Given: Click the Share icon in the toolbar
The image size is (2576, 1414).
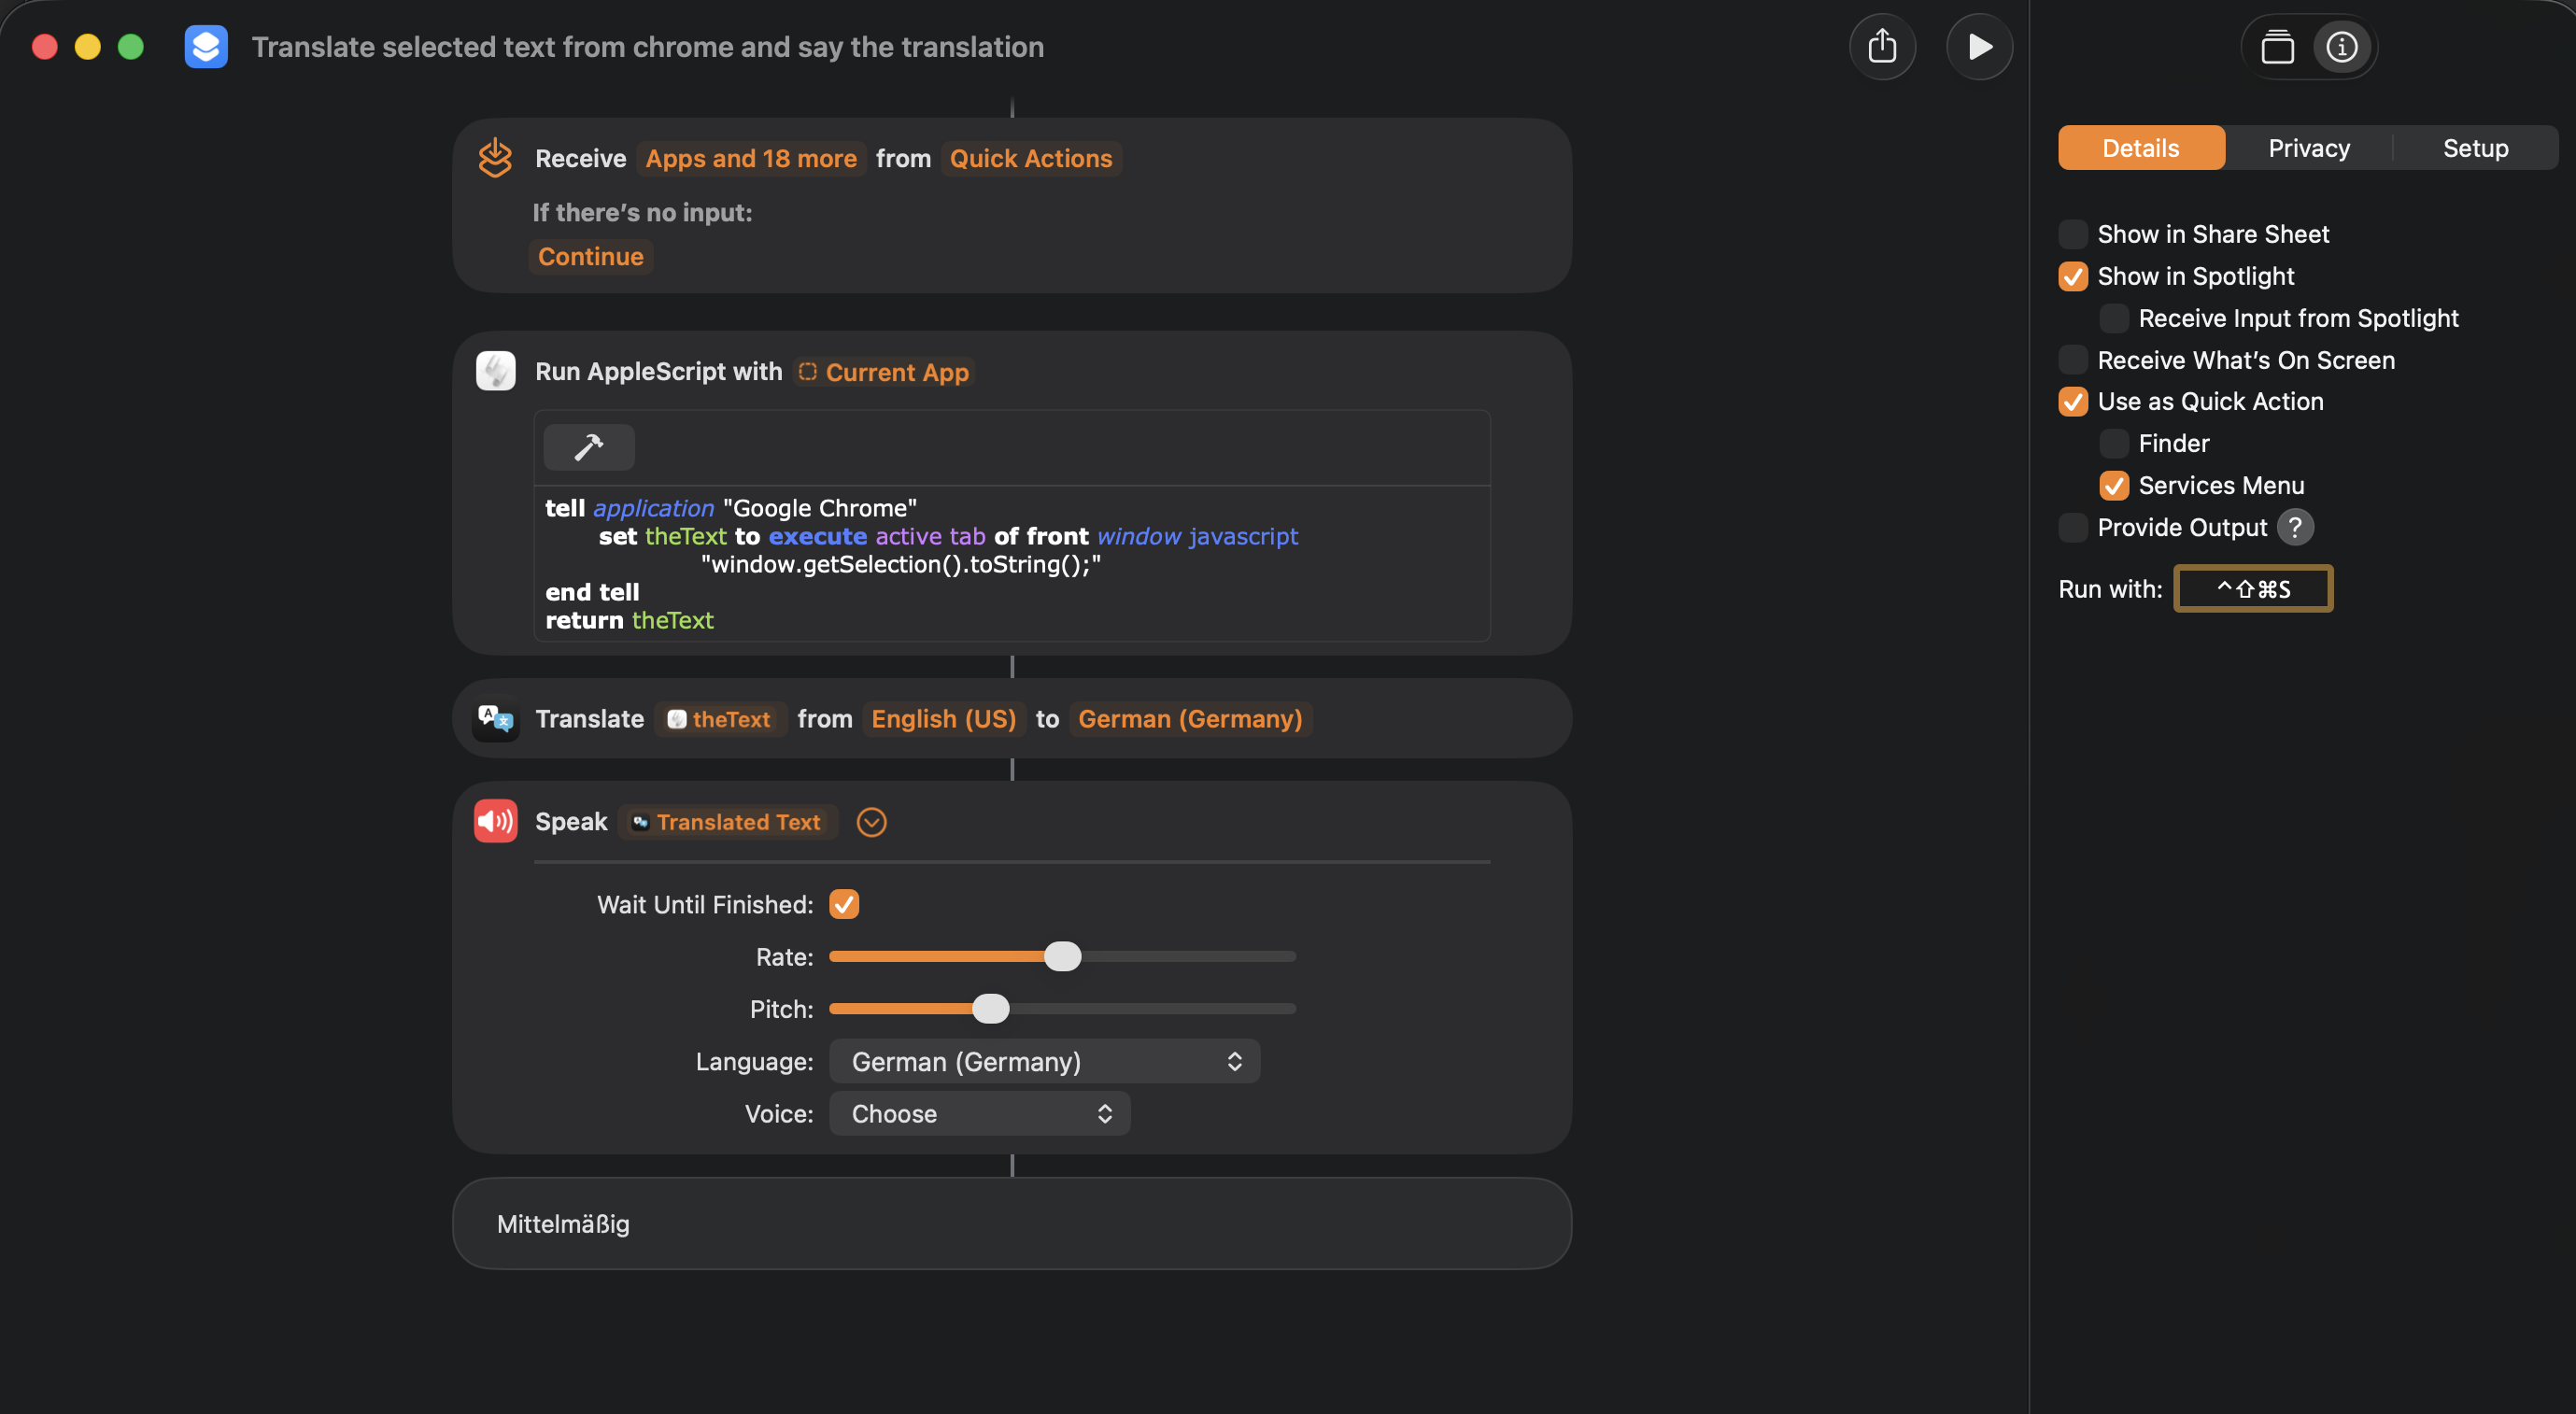Looking at the screenshot, I should [1884, 46].
